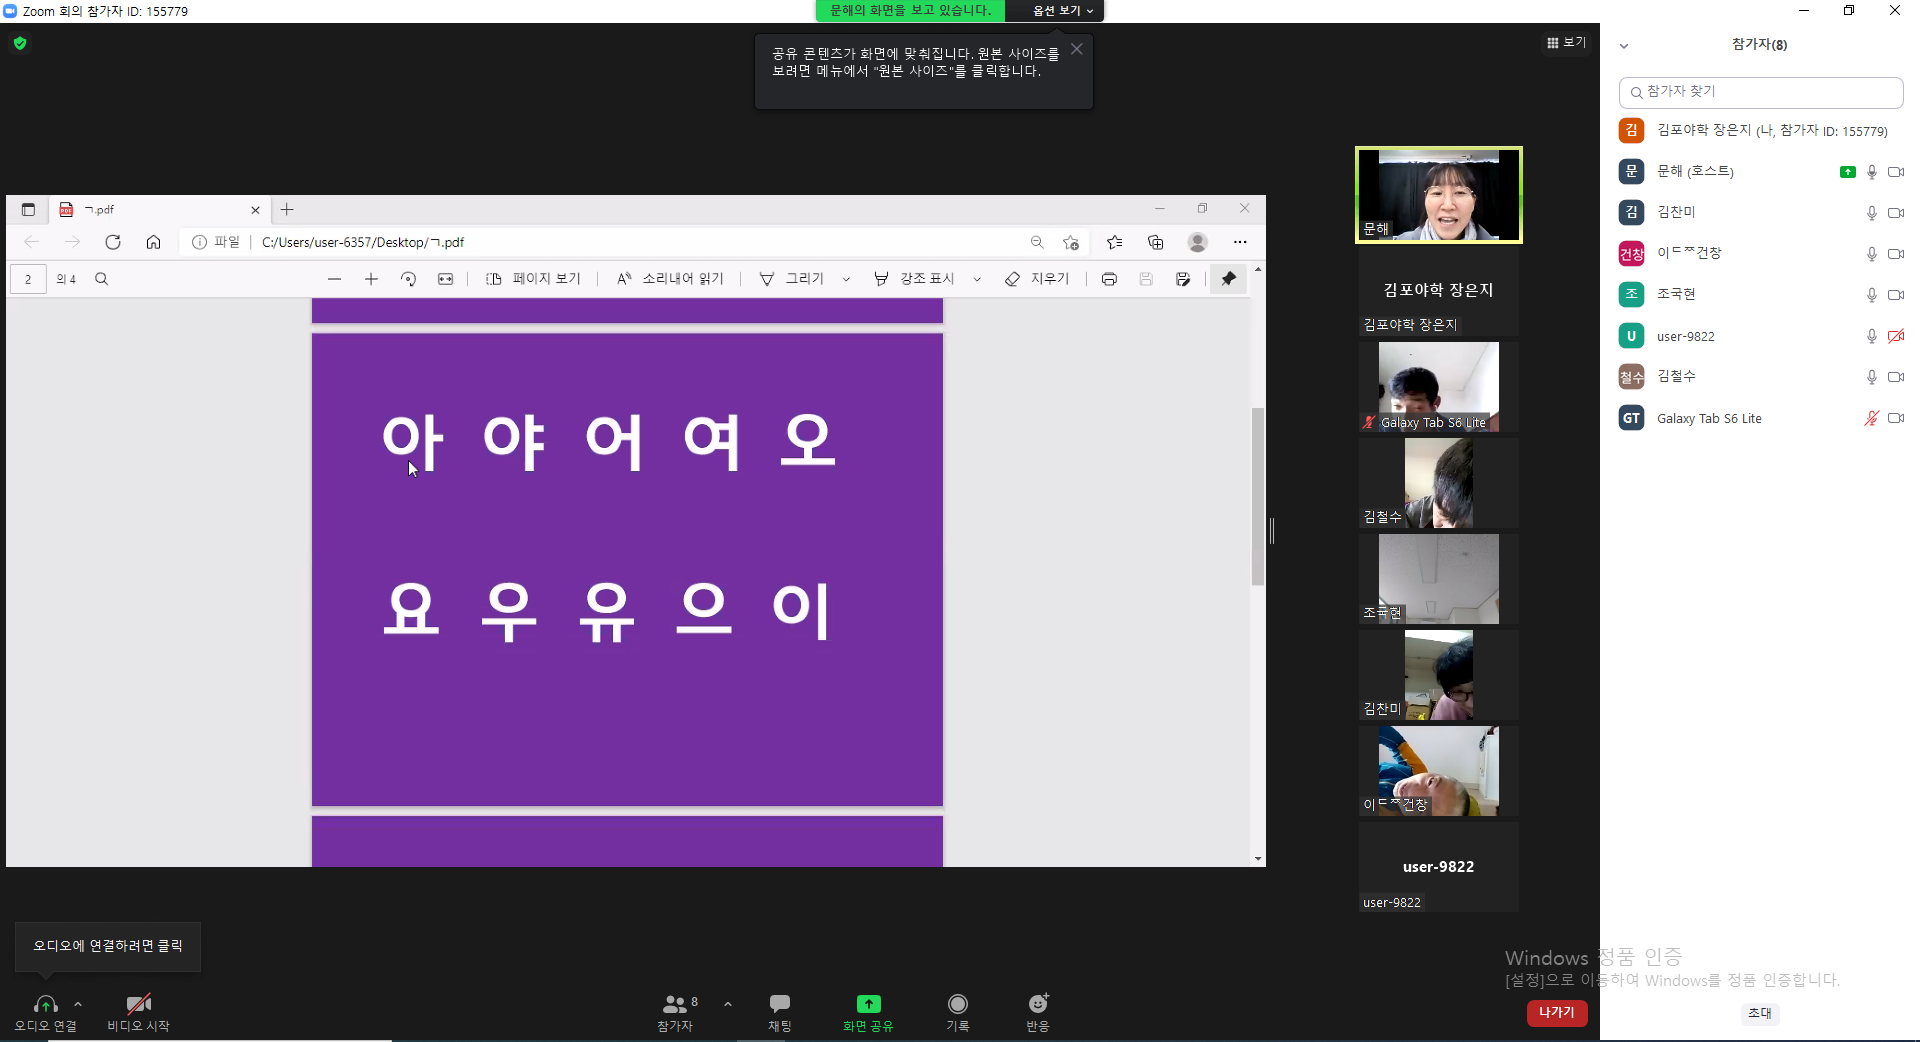Select 문해 host video thumbnail

point(1438,195)
